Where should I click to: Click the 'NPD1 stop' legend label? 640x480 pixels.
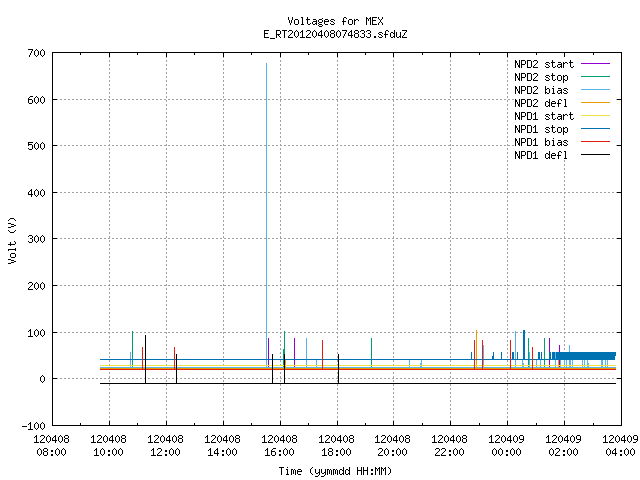pyautogui.click(x=541, y=129)
